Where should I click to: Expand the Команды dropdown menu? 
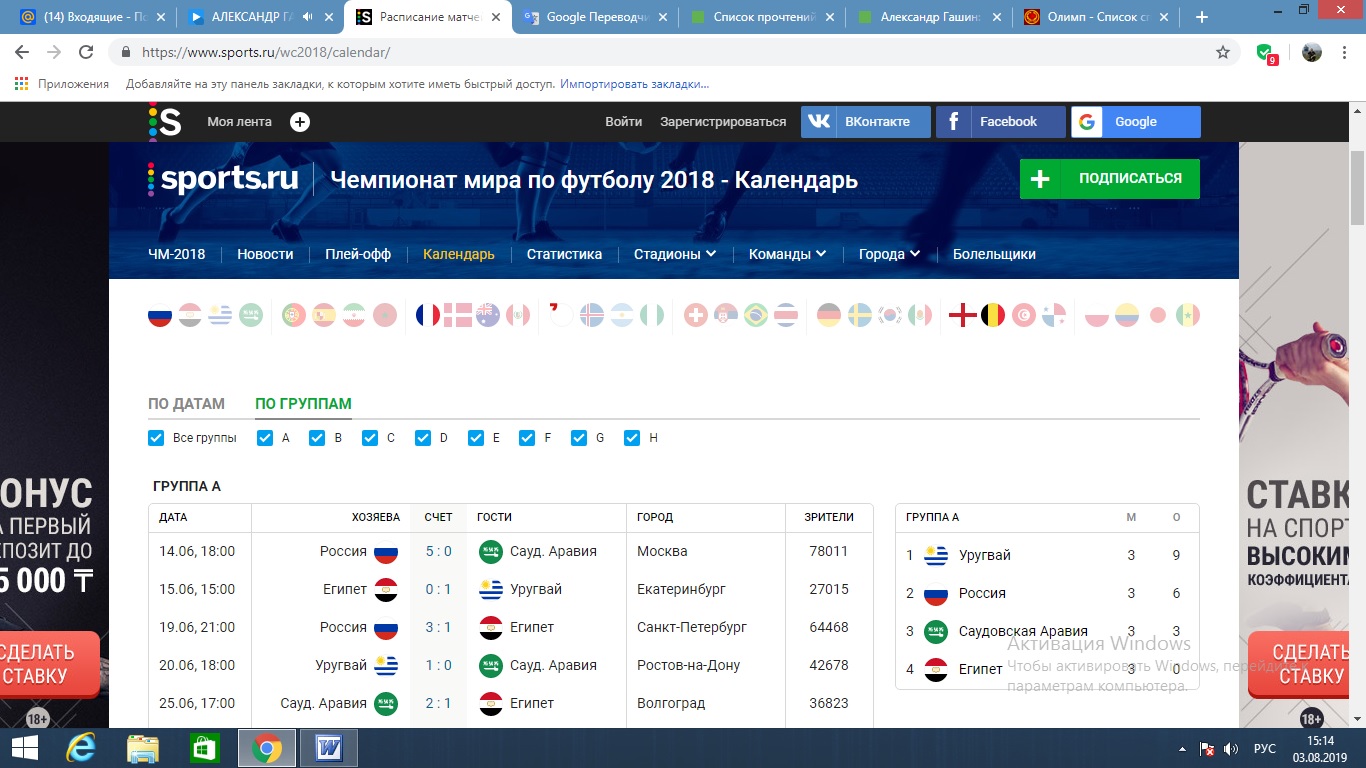click(788, 254)
